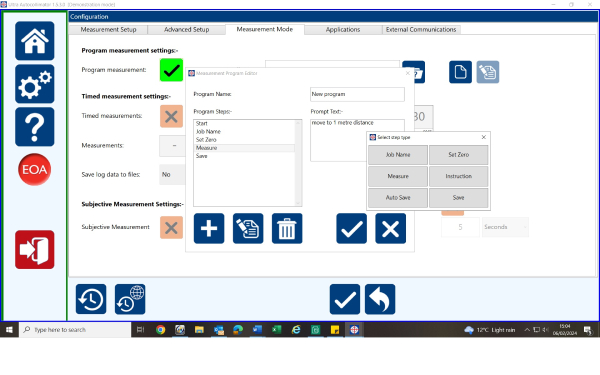The width and height of the screenshot is (600, 375).
Task: Open the help question mark icon
Action: 34,127
